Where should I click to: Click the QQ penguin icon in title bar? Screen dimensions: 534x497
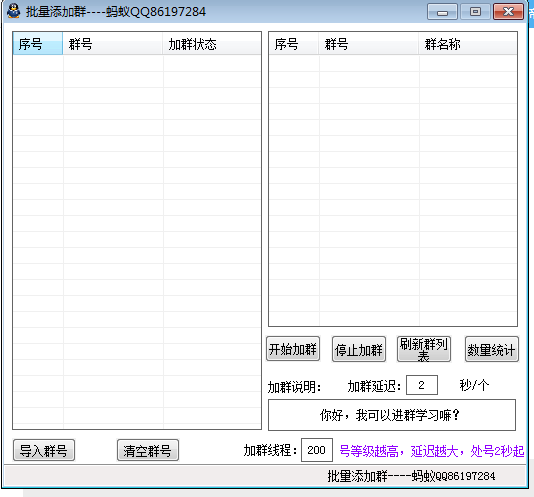[x=14, y=11]
